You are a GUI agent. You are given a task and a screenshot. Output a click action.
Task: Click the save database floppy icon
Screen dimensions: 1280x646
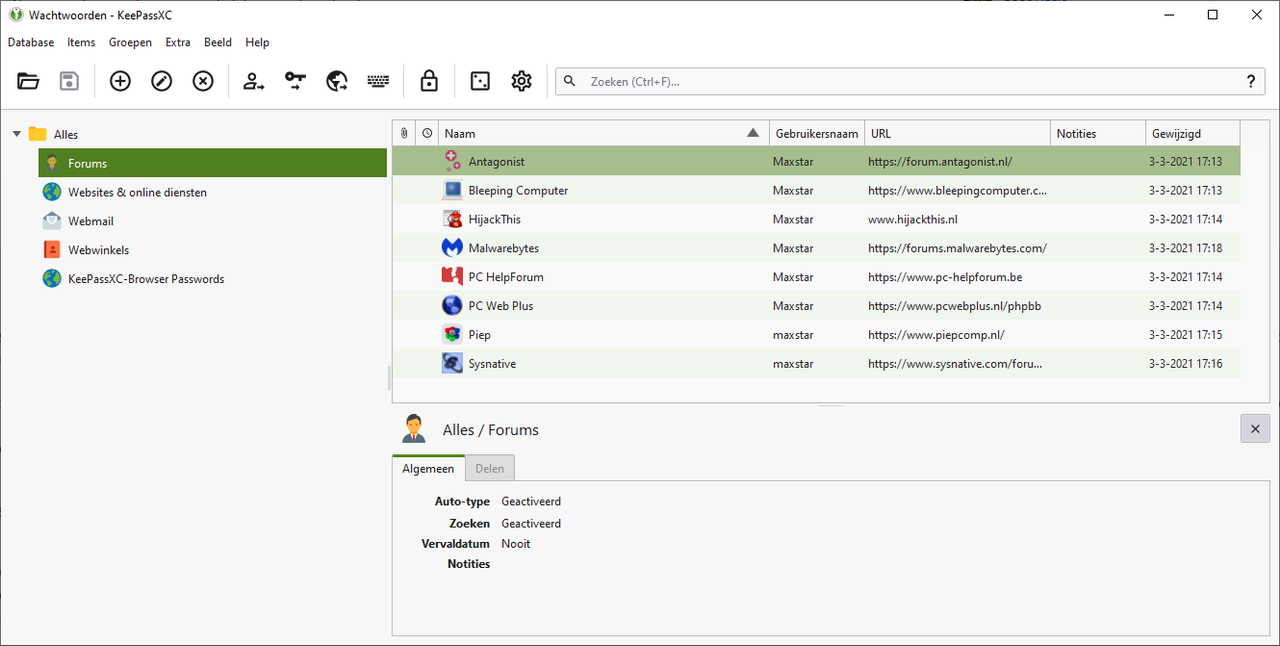pos(69,81)
